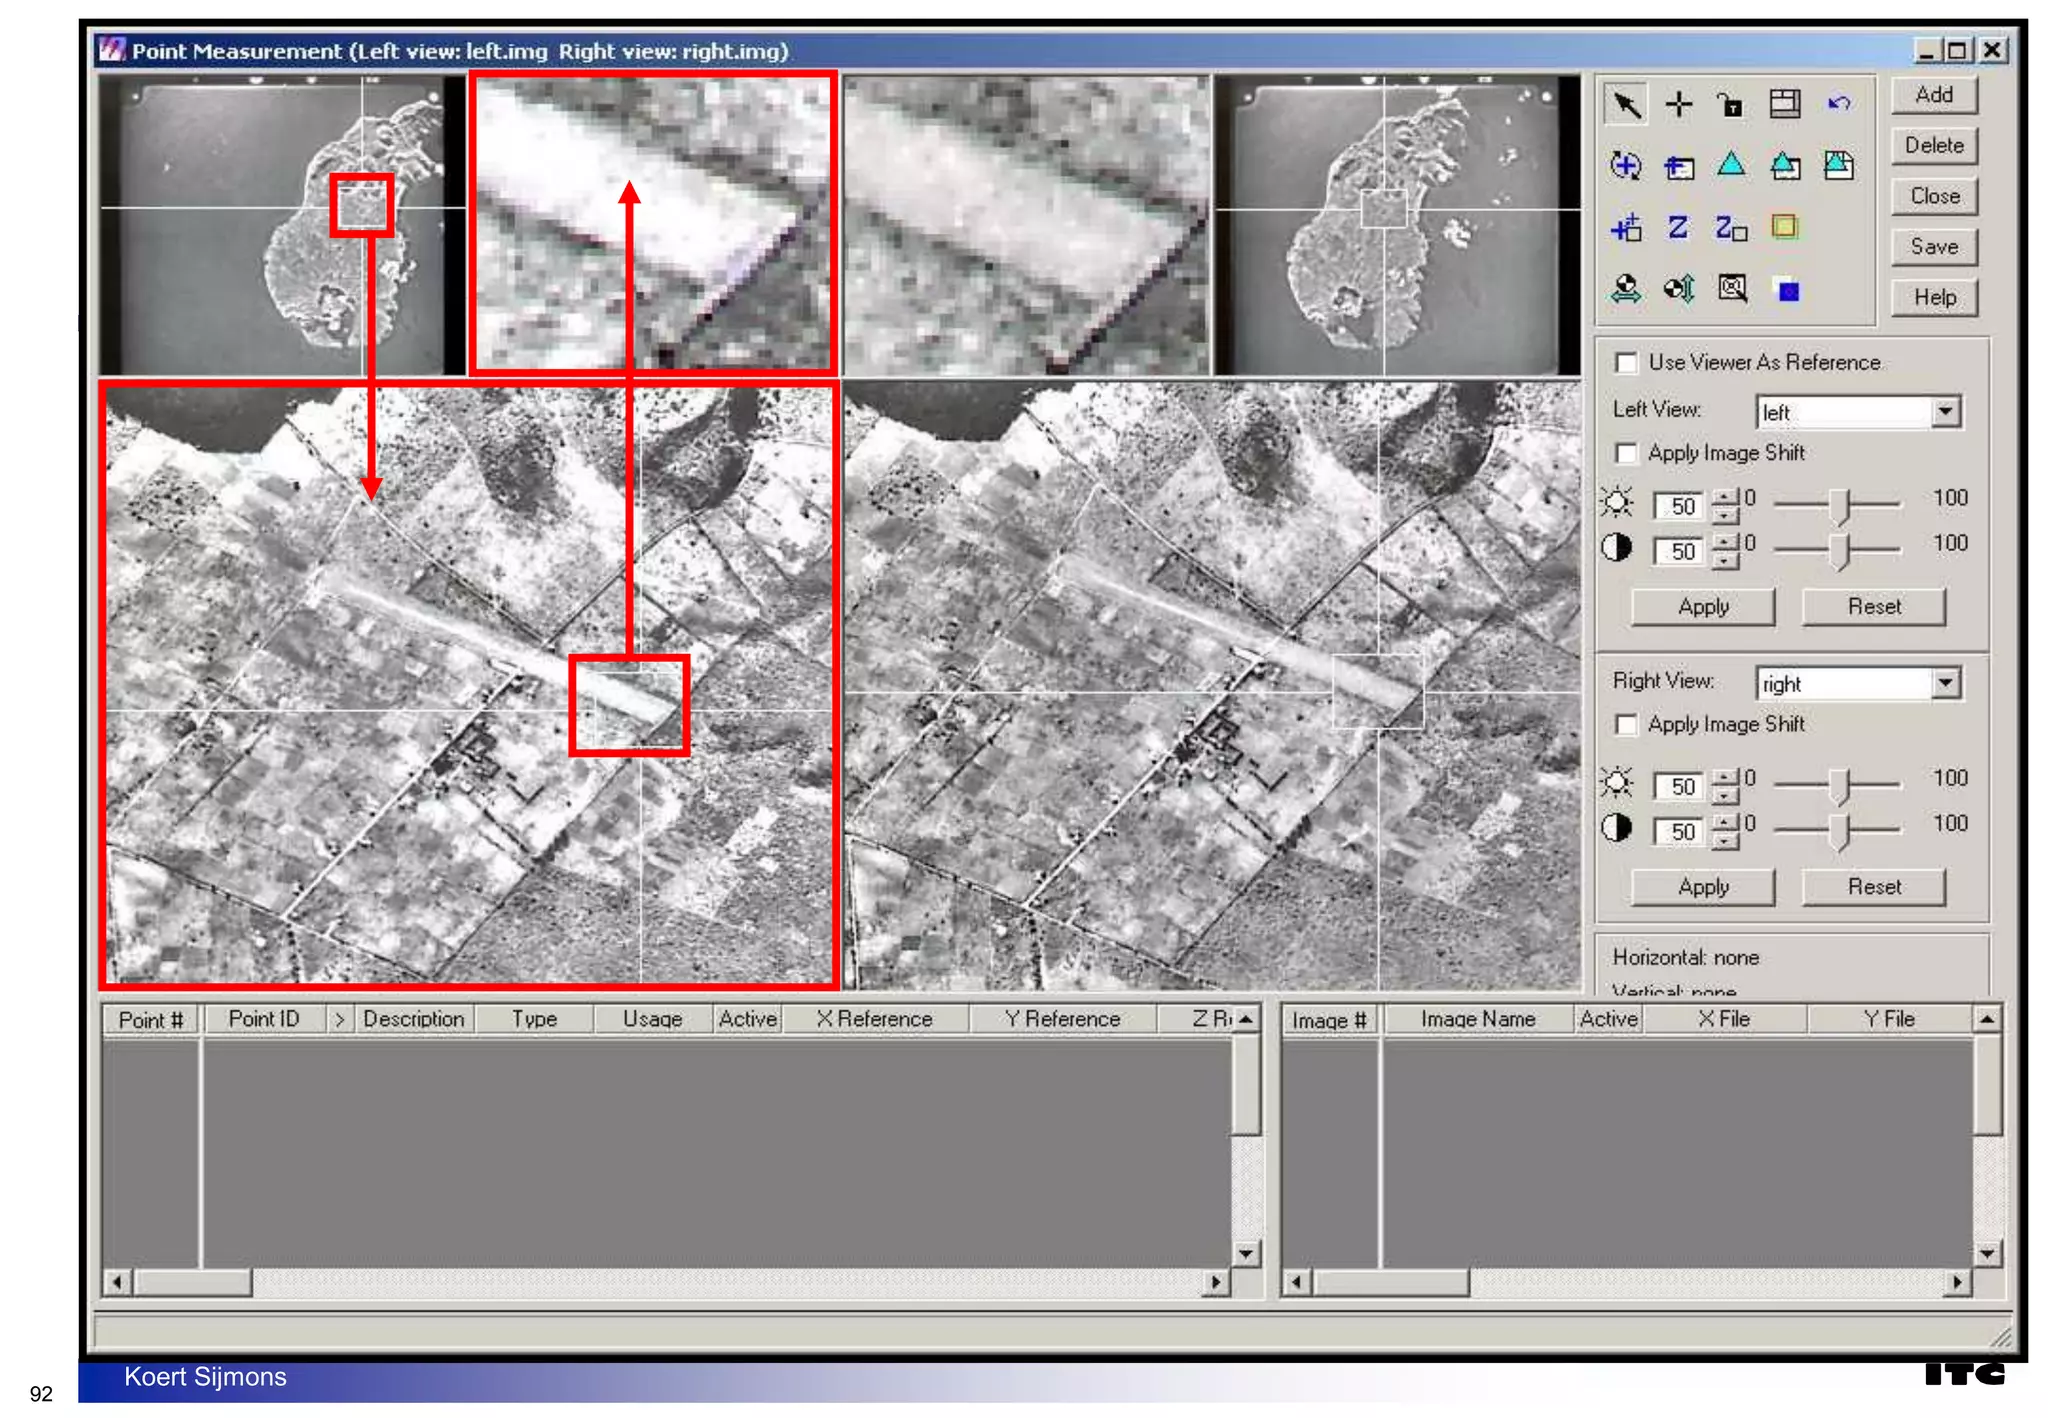Select the arrow pointer tool
This screenshot has width=2048, height=1418.
tap(1626, 104)
